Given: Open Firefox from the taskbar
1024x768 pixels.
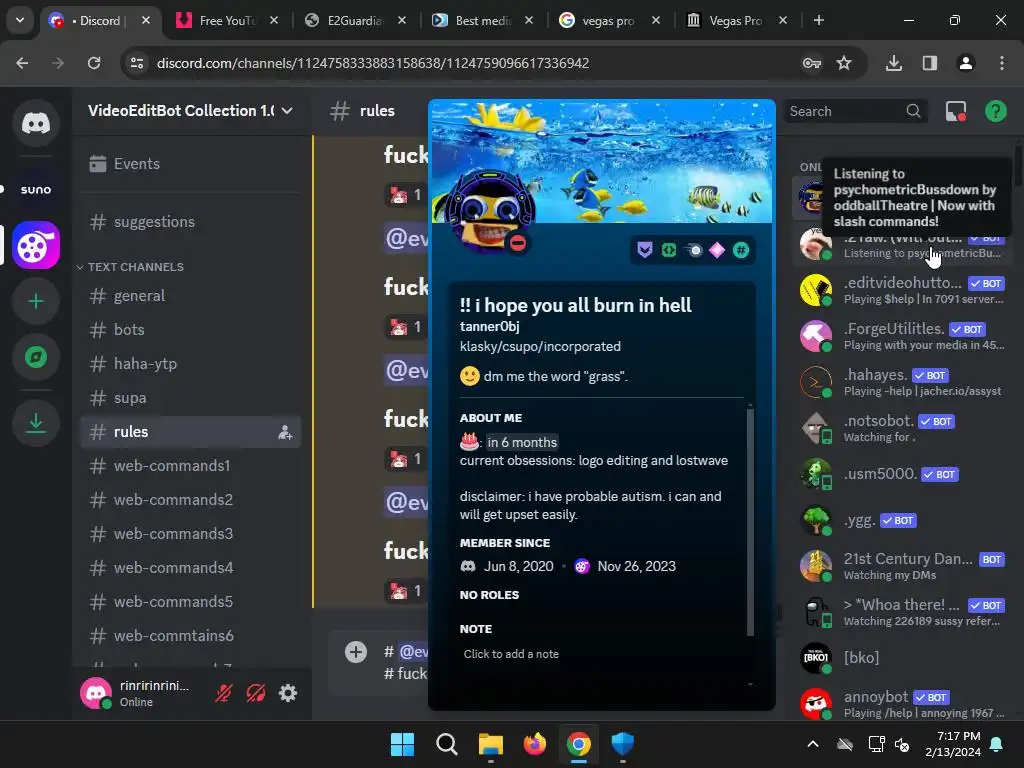Looking at the screenshot, I should point(535,744).
